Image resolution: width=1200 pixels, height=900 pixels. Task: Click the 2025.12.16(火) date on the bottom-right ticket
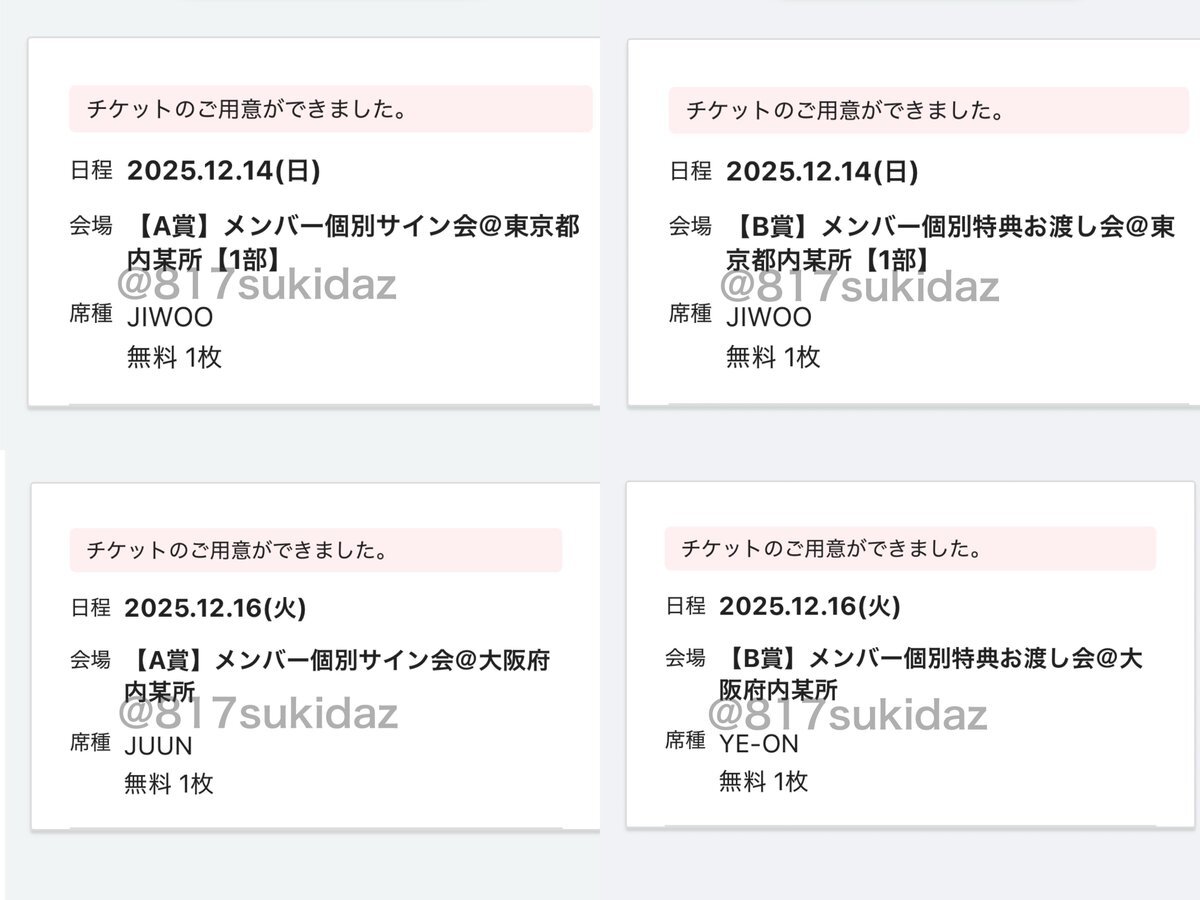[812, 608]
